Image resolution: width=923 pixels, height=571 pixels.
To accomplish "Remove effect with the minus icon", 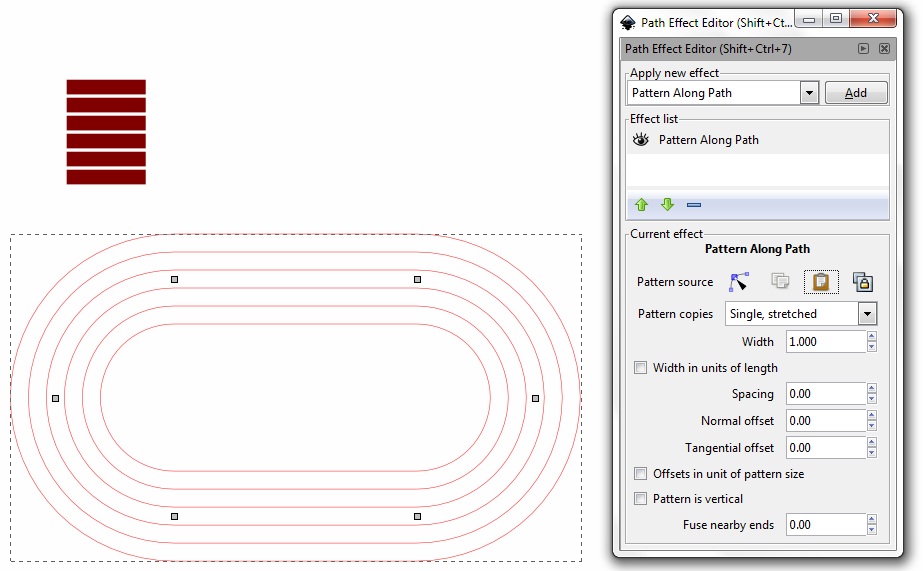I will 693,205.
